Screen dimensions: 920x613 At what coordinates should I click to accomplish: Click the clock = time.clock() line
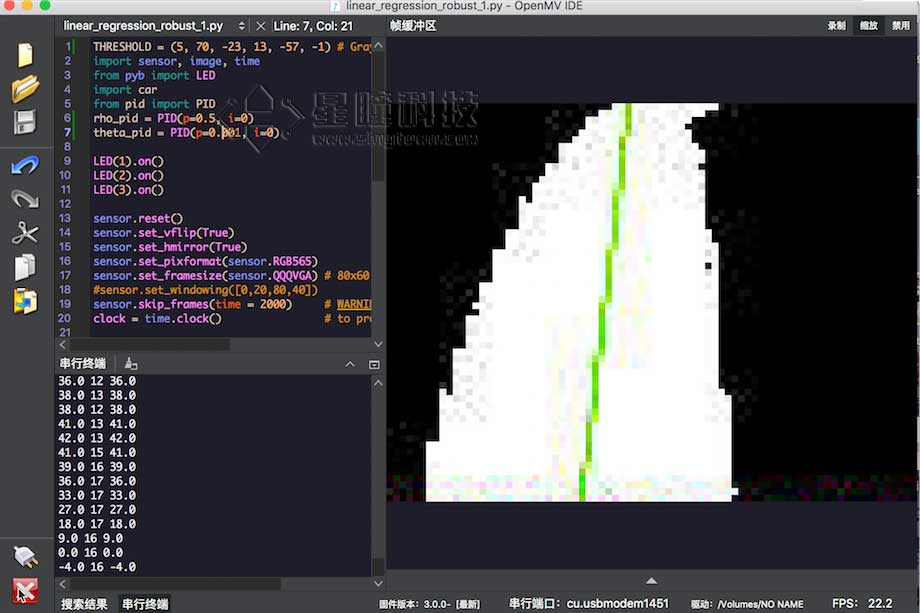(232, 319)
